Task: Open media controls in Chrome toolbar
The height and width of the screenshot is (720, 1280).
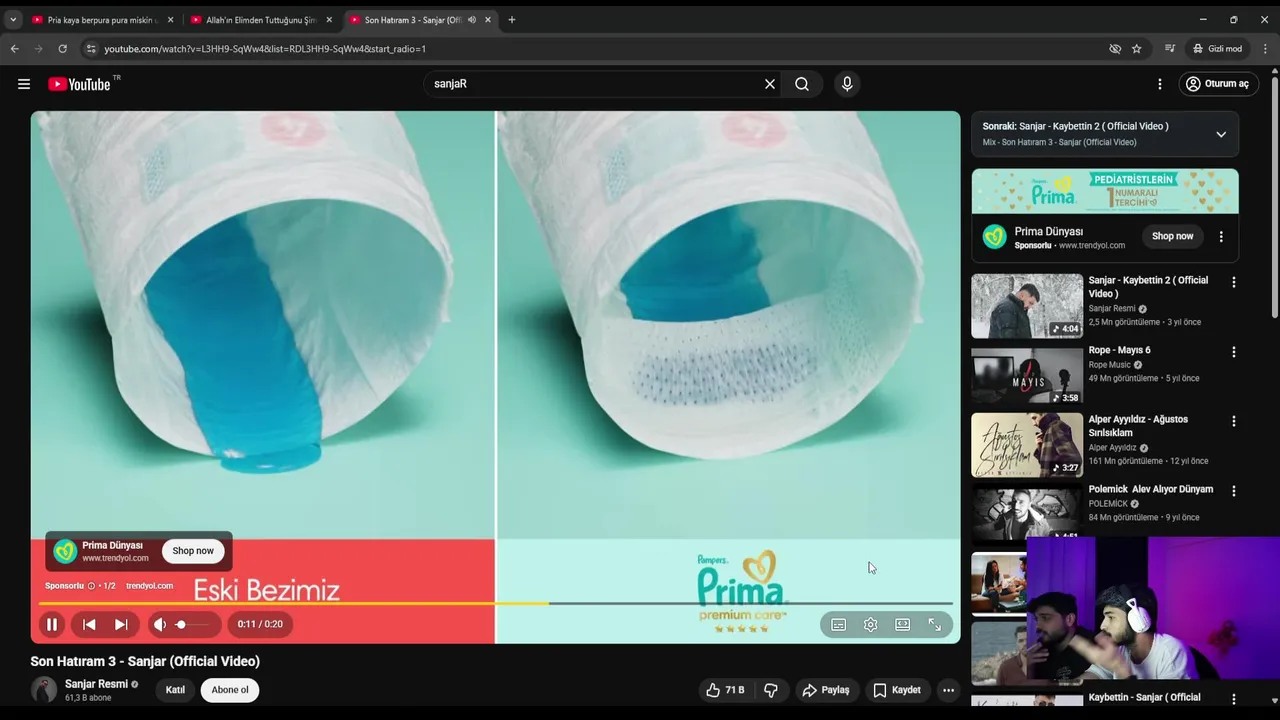Action: (x=1169, y=48)
